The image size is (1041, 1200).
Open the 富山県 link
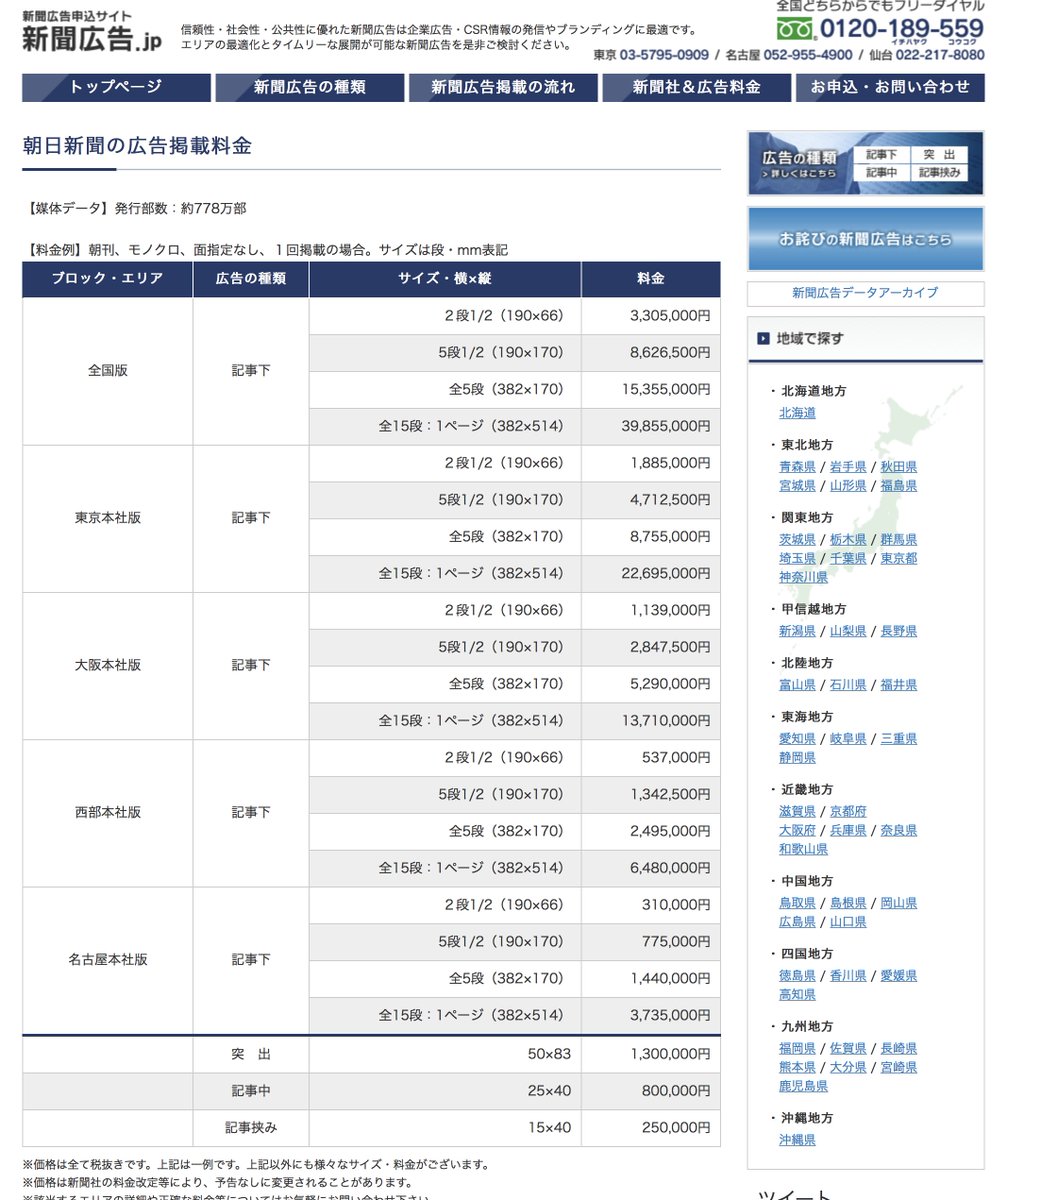798,686
